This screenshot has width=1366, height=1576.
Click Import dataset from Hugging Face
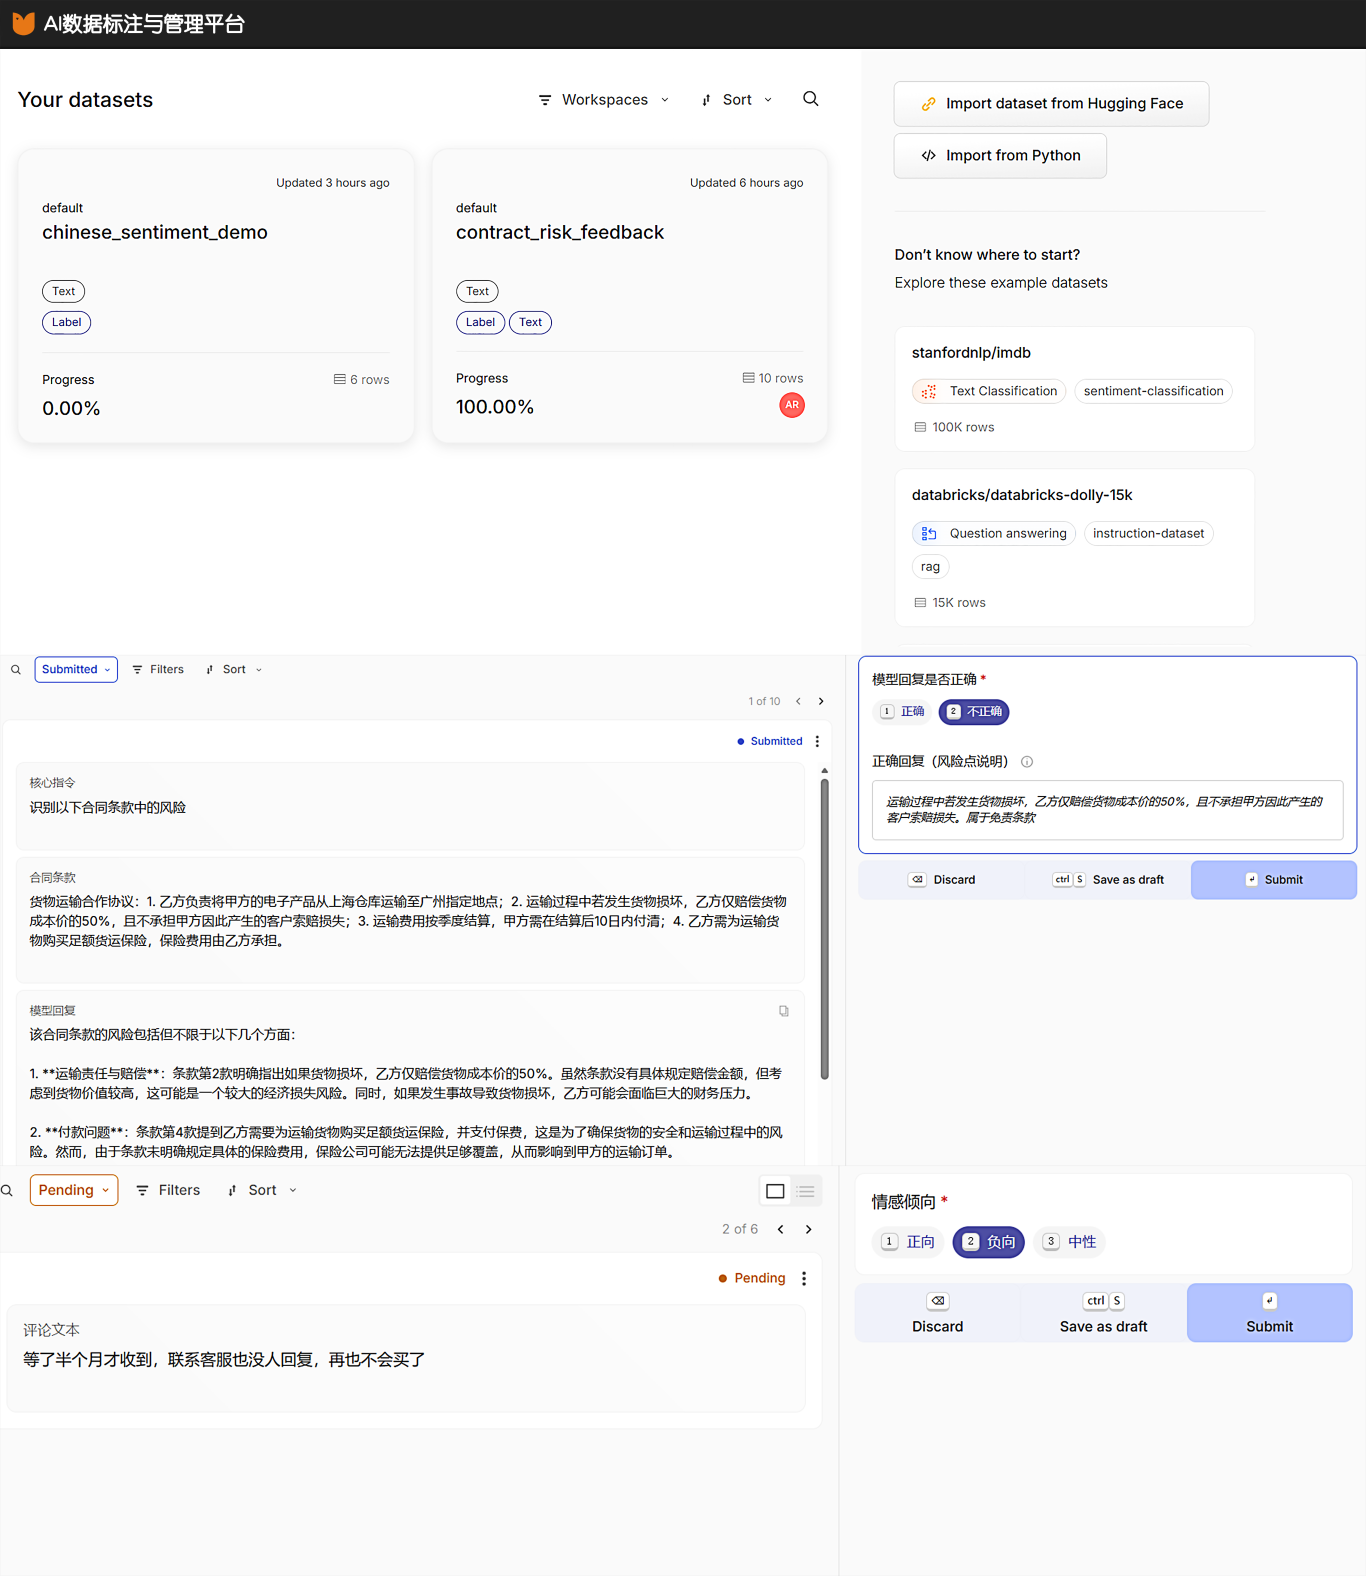(x=1051, y=104)
